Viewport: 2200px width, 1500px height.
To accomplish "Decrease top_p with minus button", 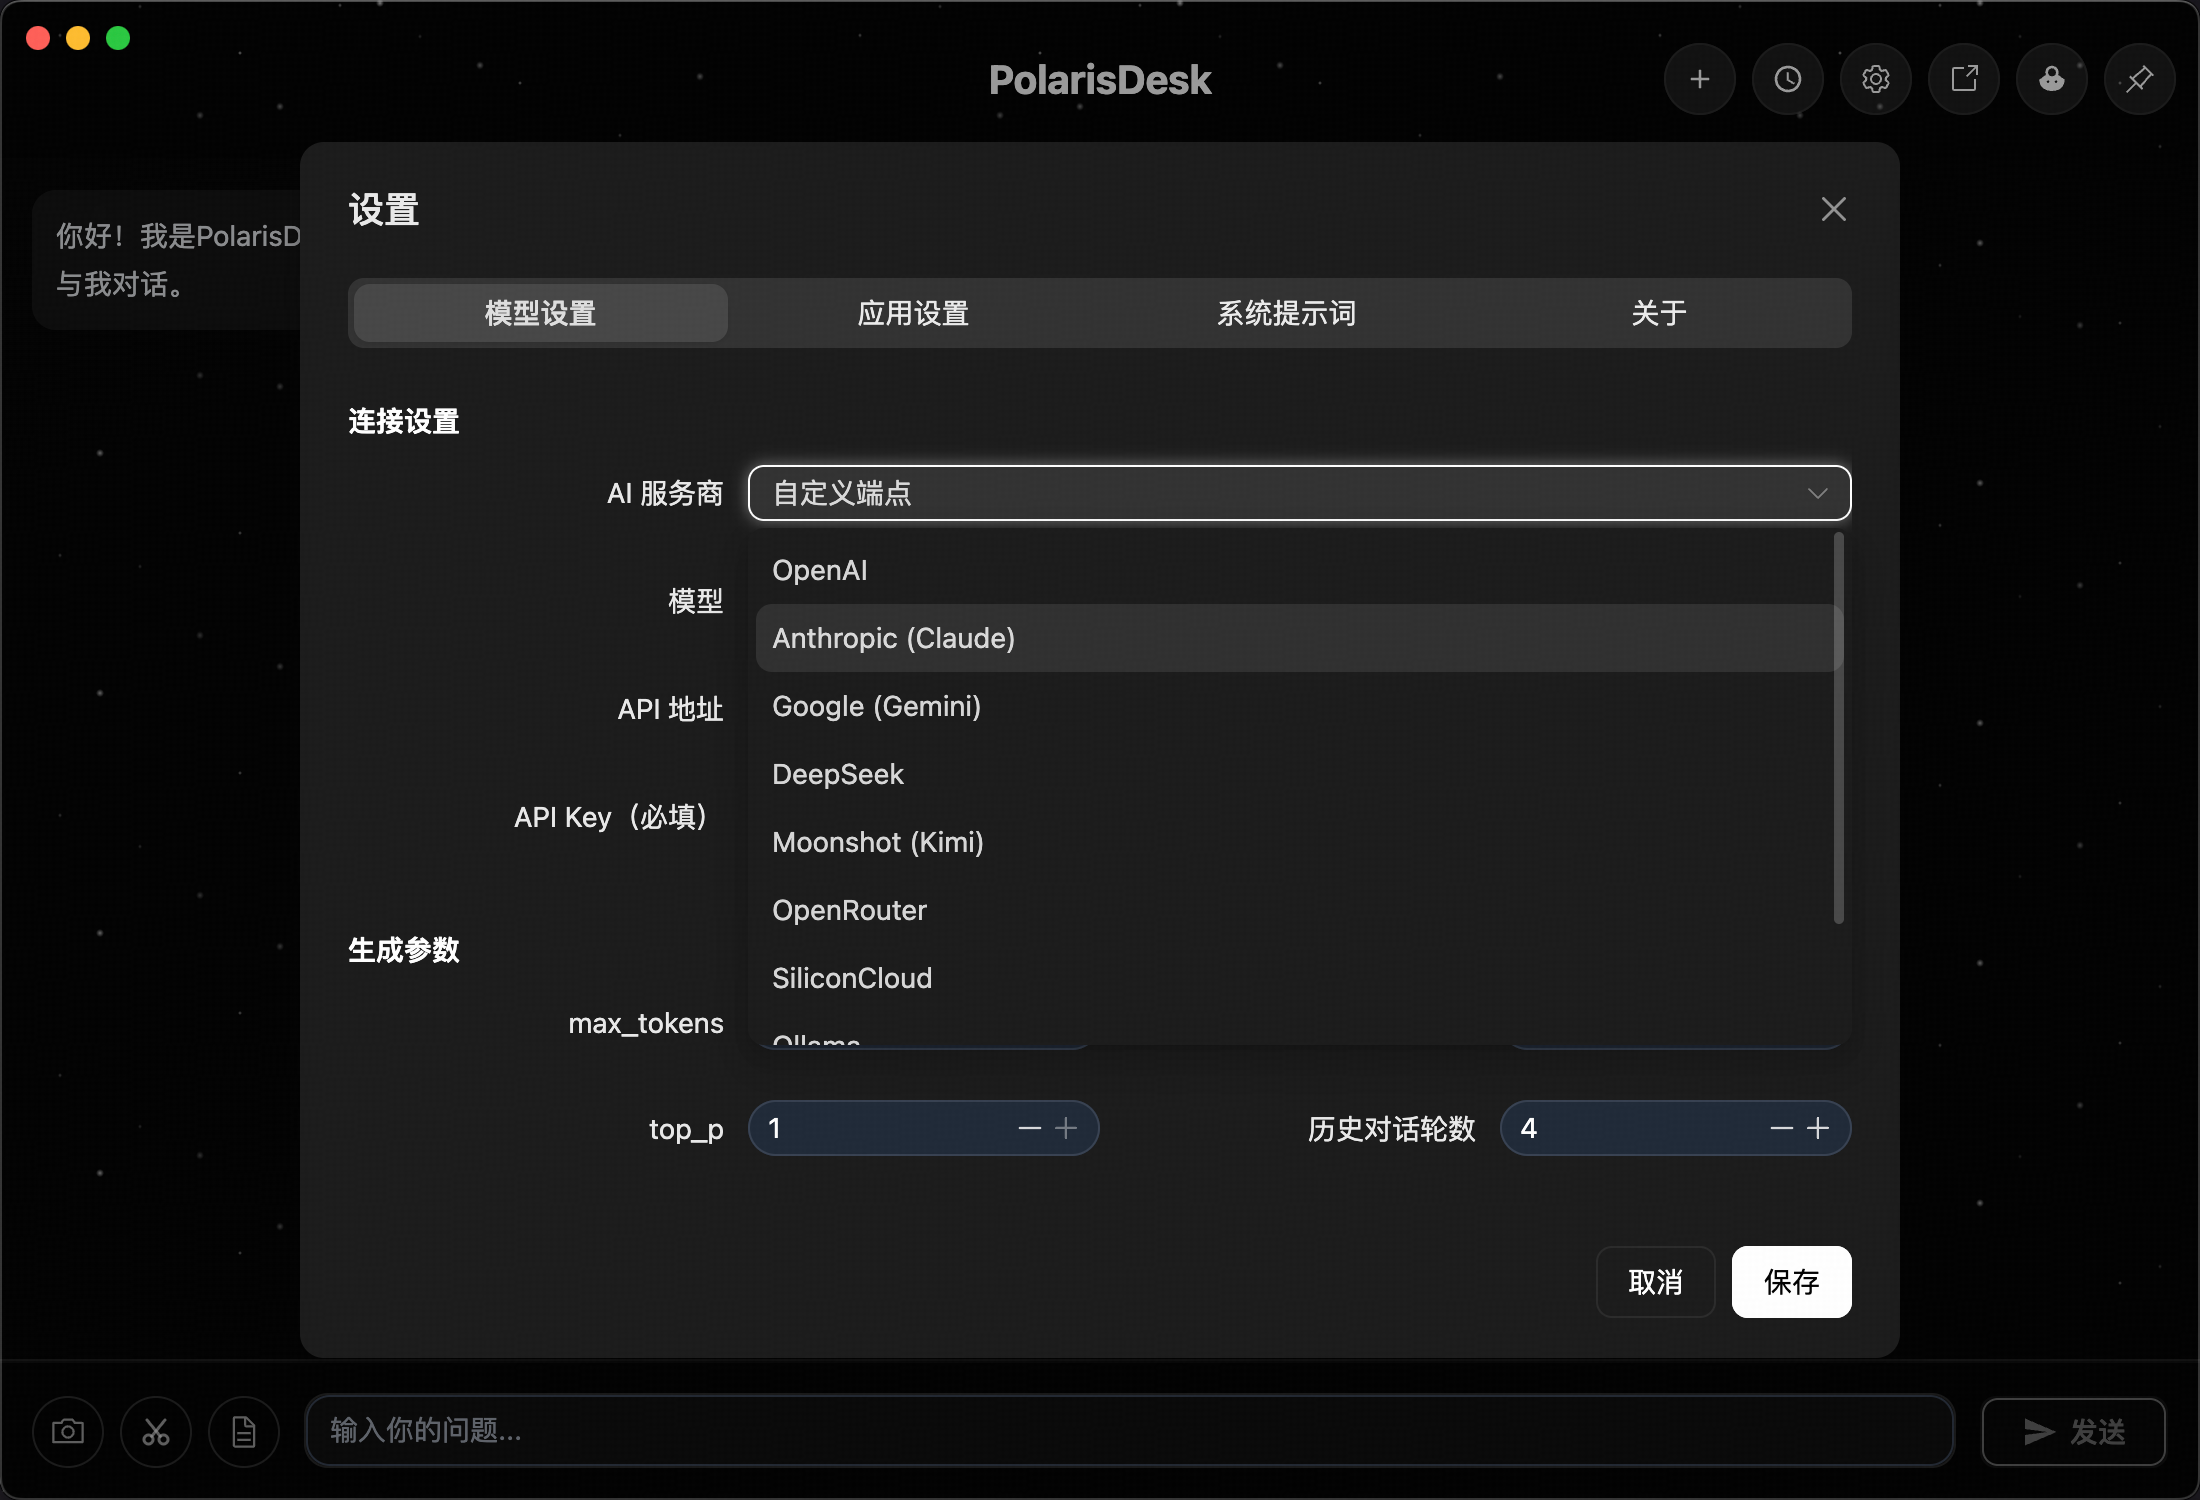I will click(1030, 1128).
